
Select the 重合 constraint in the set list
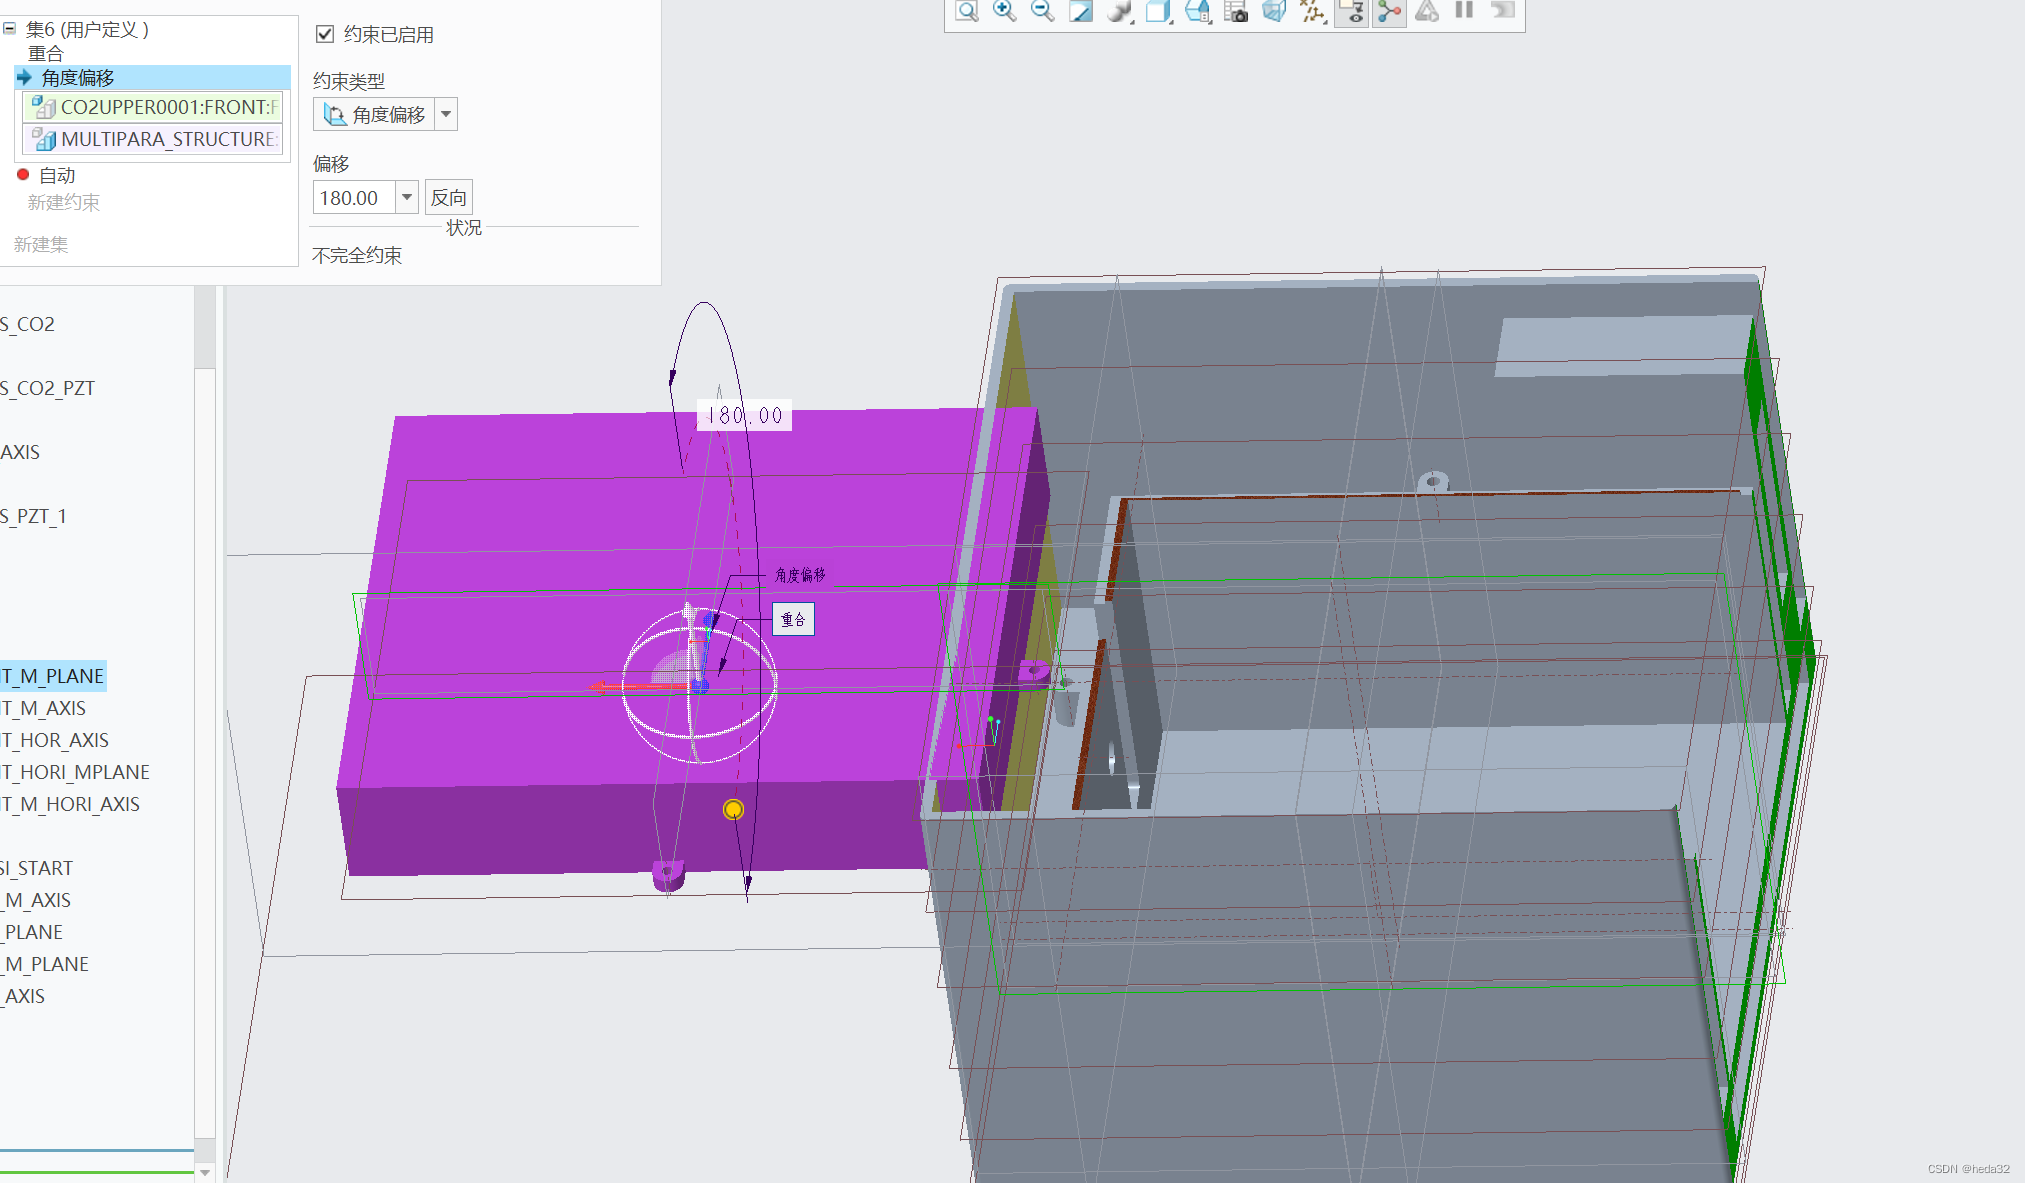45,53
